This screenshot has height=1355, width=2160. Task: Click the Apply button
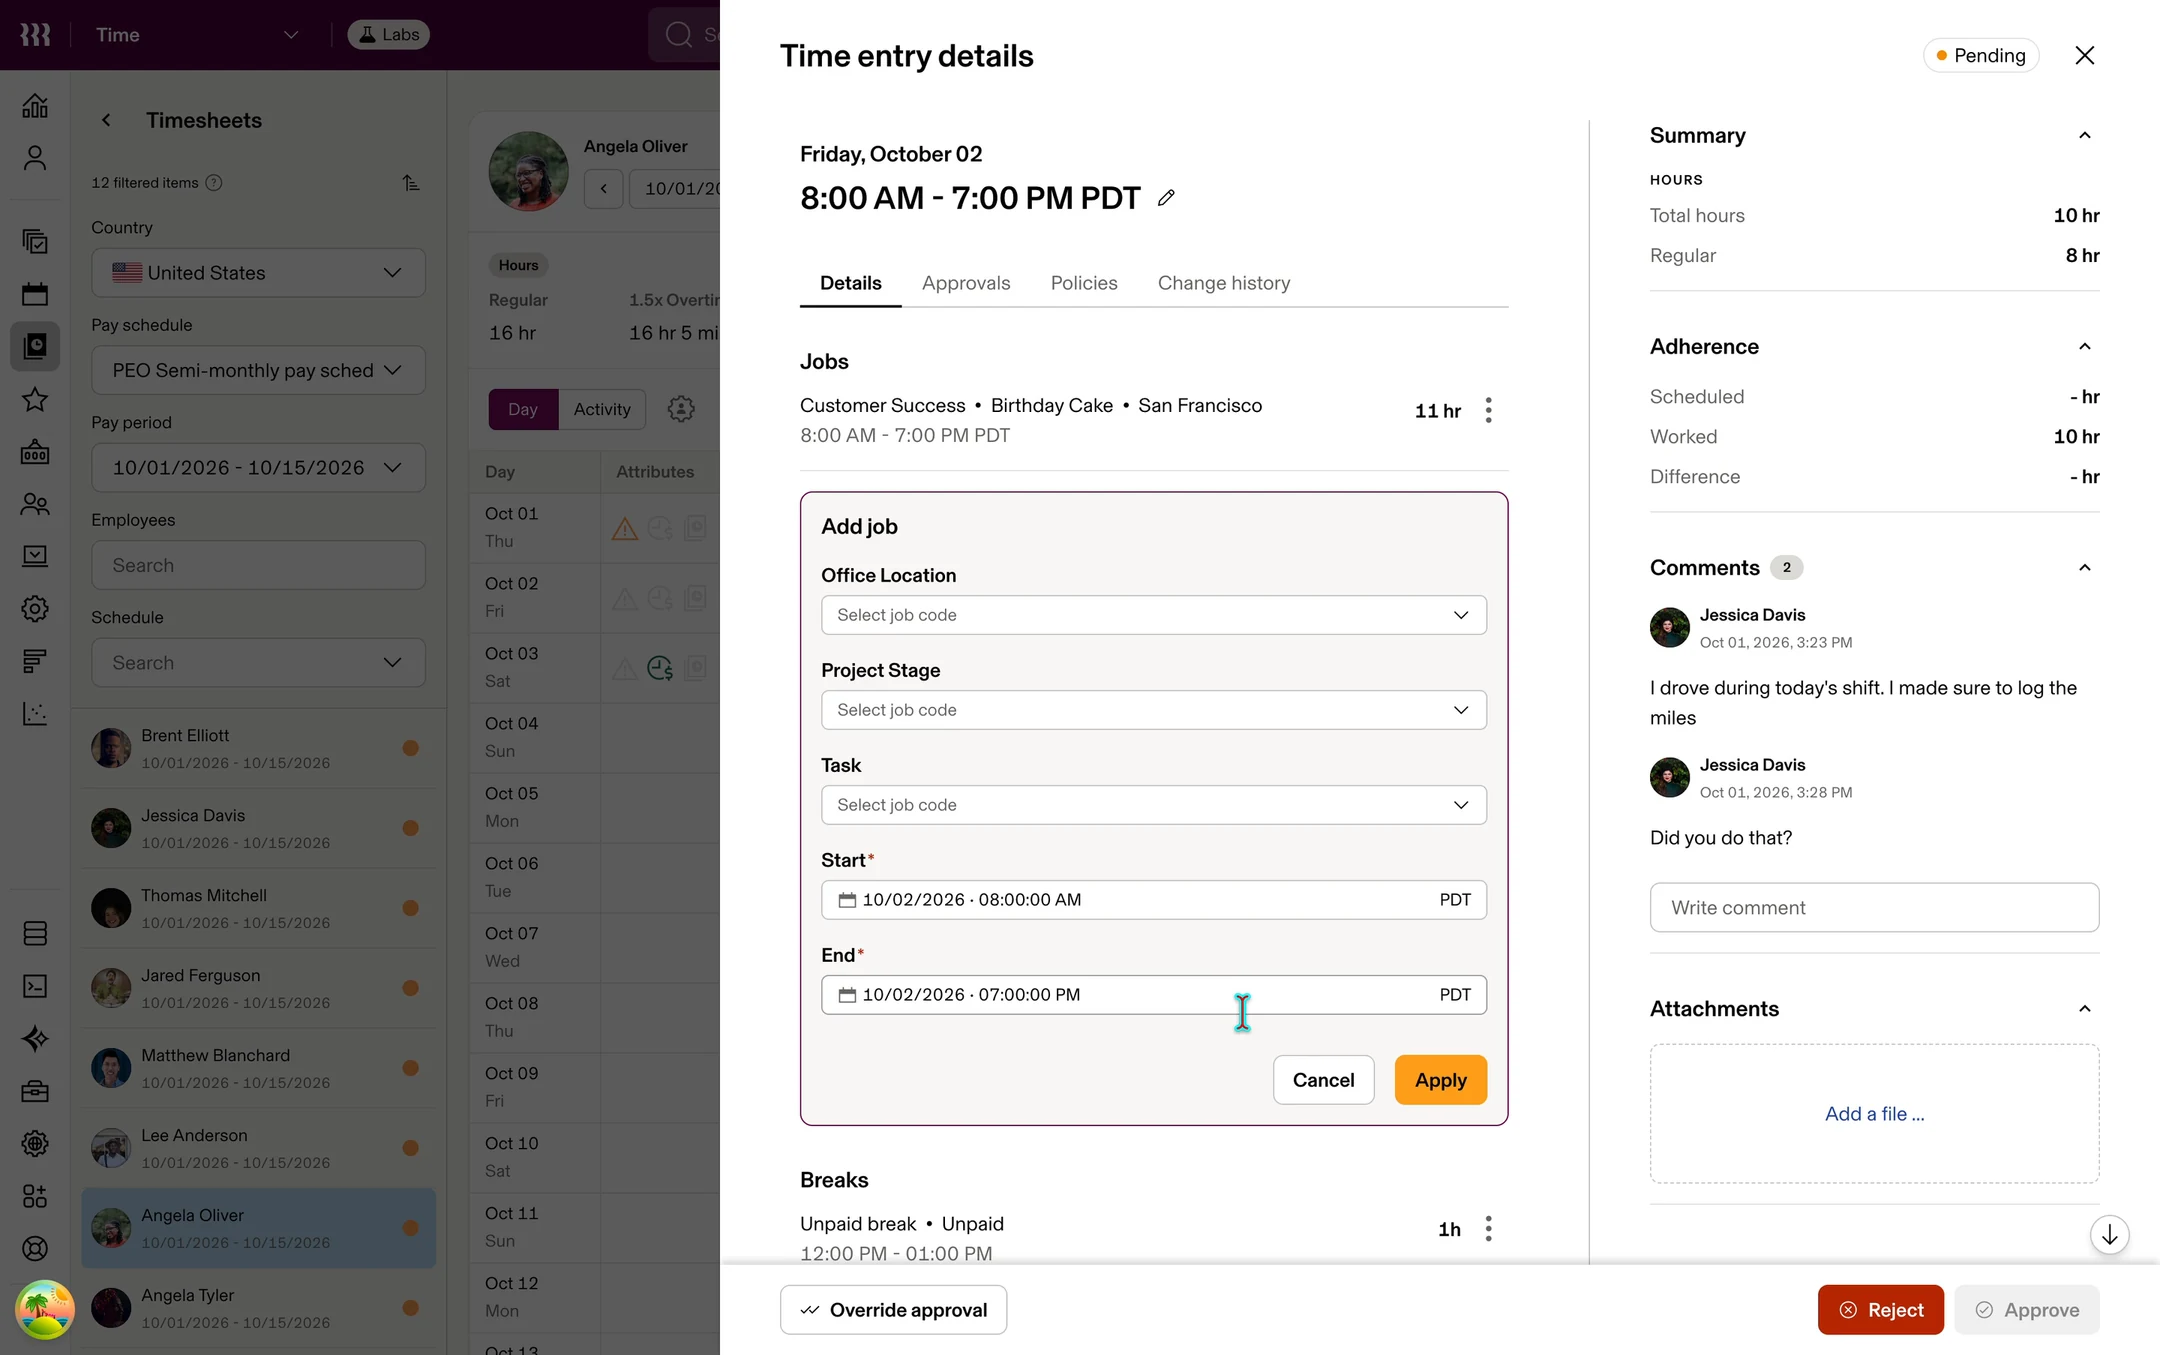coord(1441,1080)
